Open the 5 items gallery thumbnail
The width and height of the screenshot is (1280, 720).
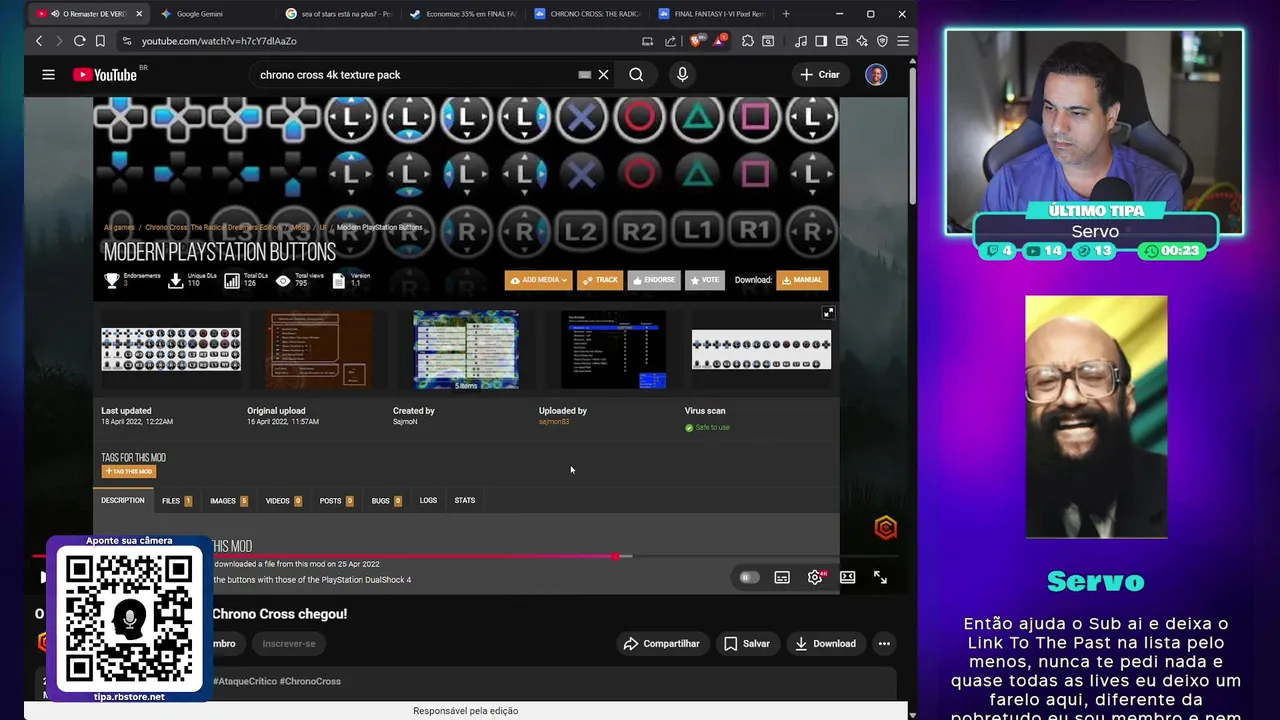coord(466,349)
